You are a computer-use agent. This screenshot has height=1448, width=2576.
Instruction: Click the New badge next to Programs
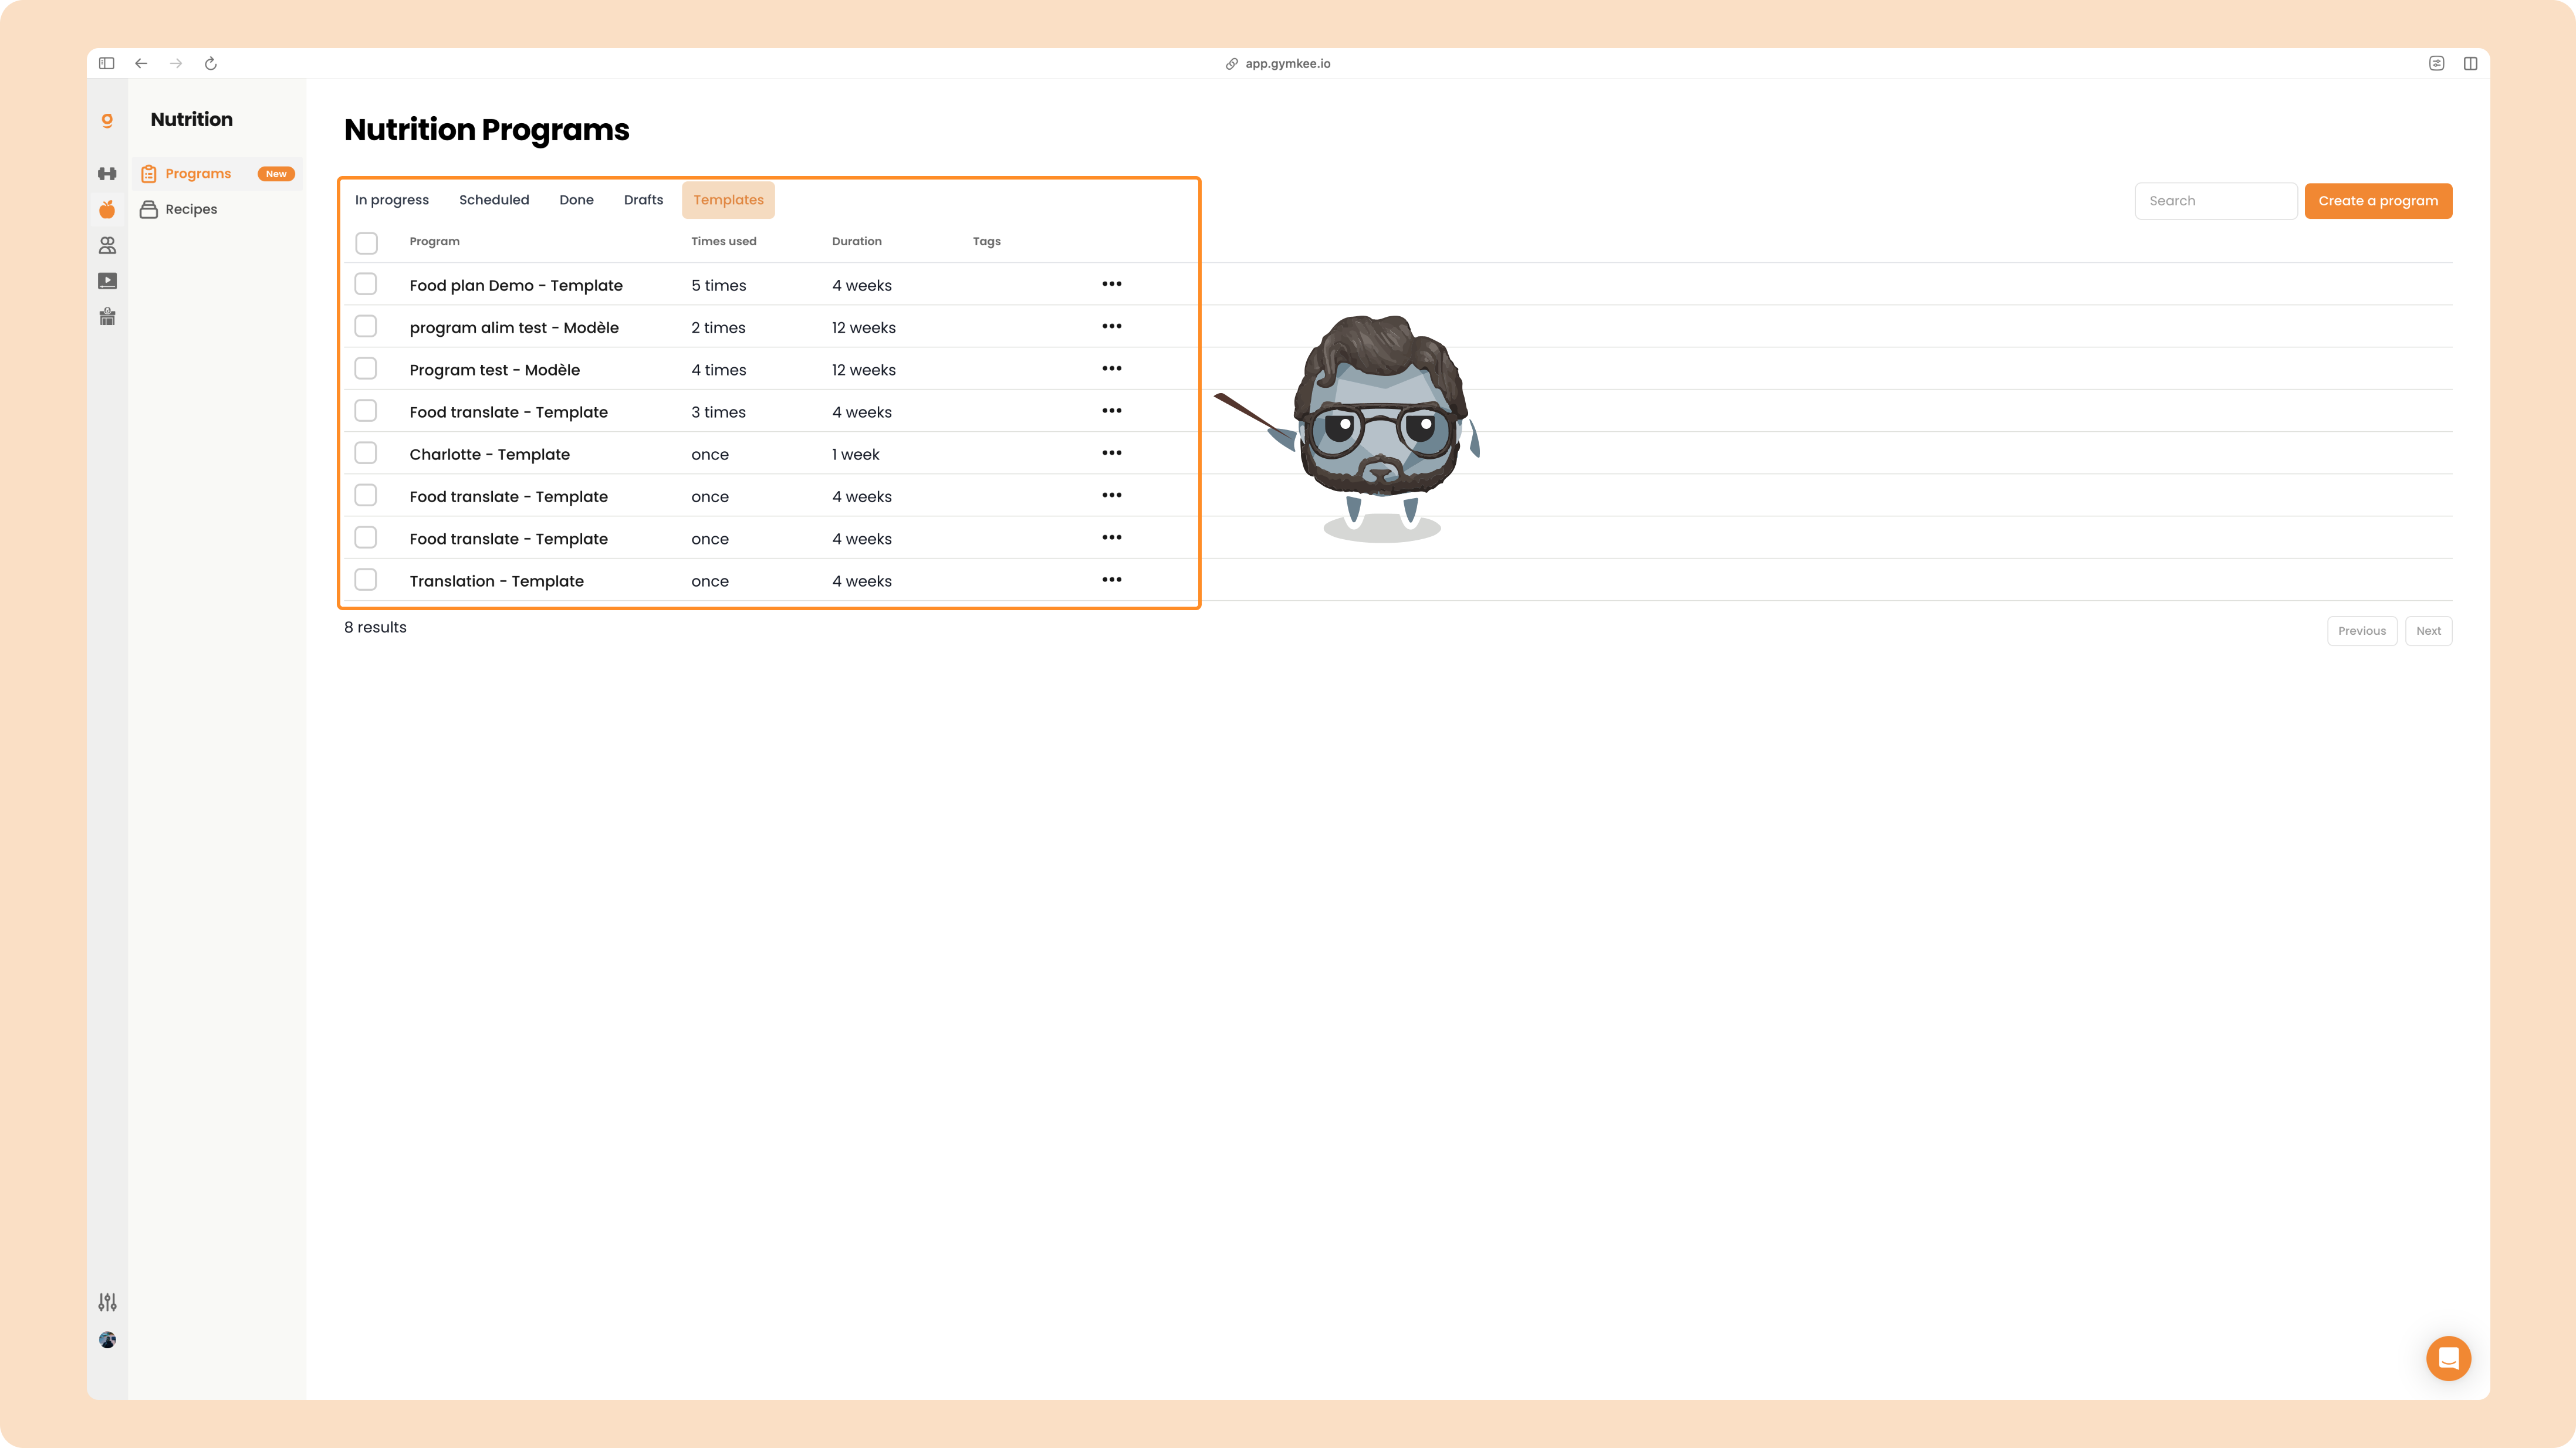tap(276, 174)
